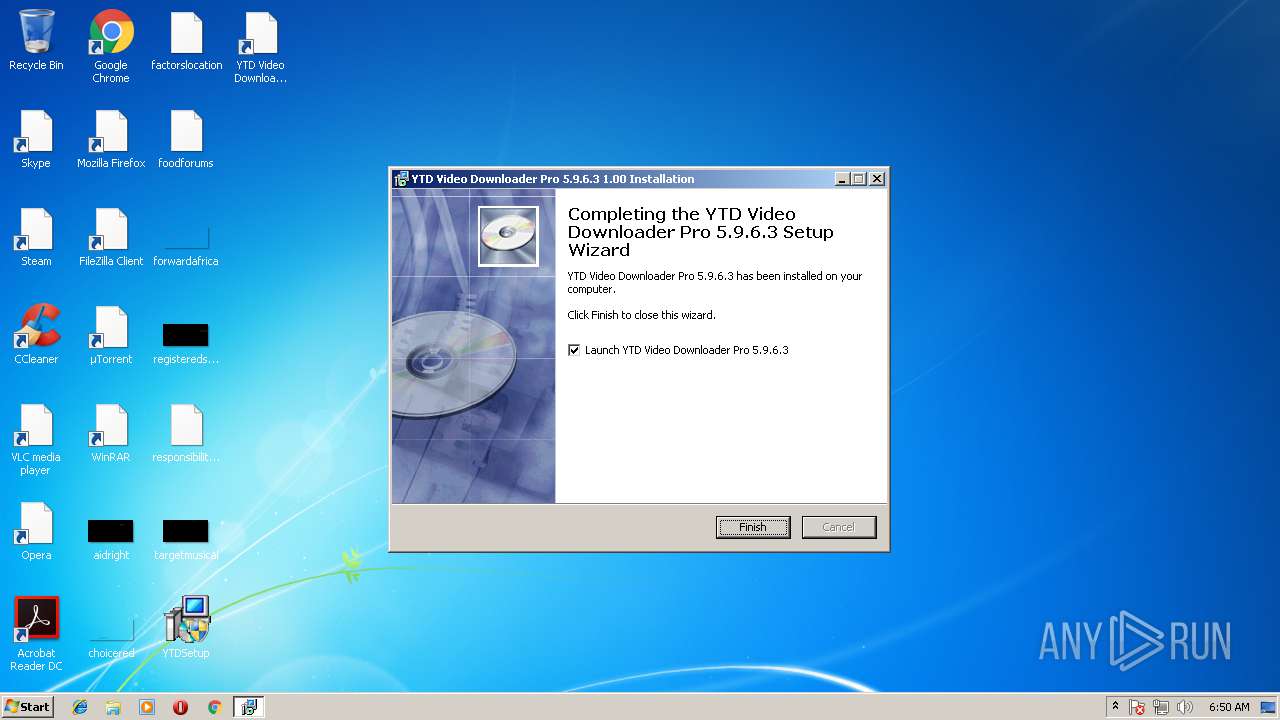The image size is (1280, 720).
Task: Open the Windows Start menu
Action: point(28,707)
